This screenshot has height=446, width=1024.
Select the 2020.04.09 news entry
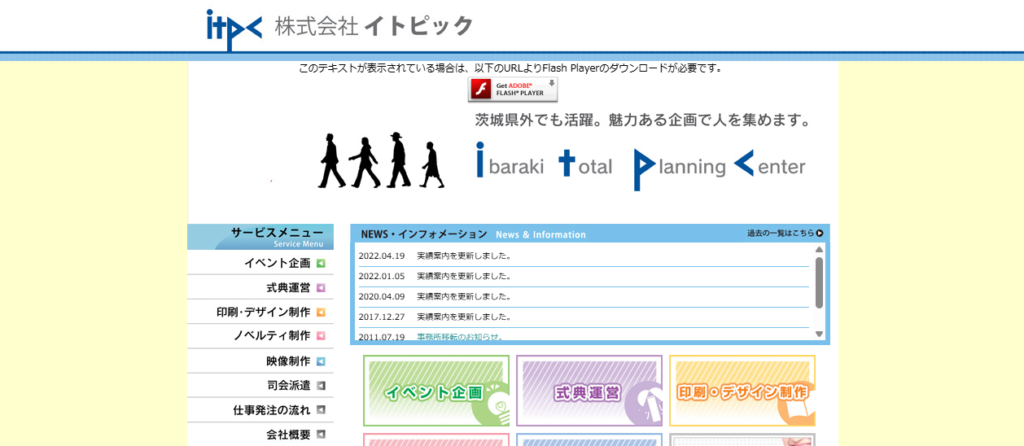pyautogui.click(x=583, y=296)
